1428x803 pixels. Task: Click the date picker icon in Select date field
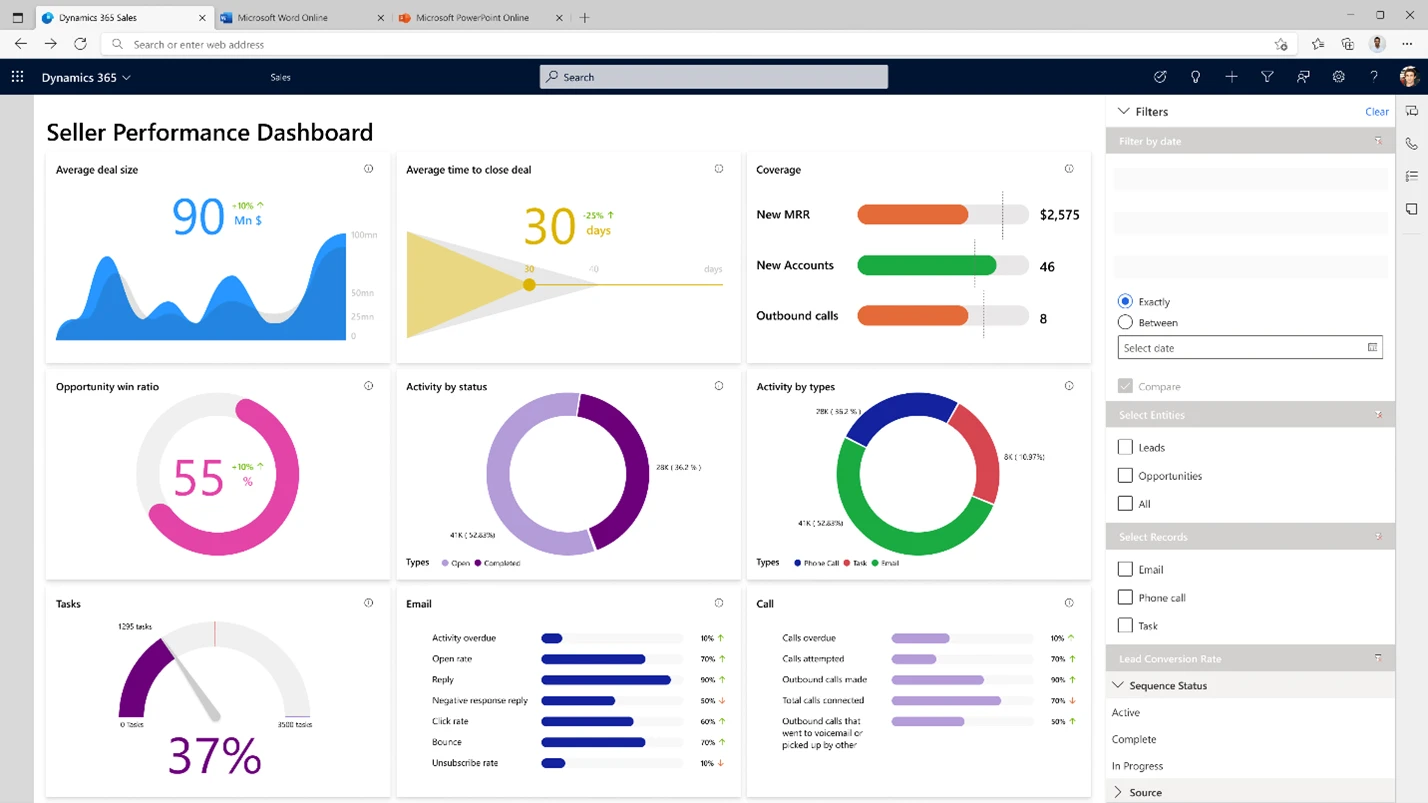point(1372,347)
